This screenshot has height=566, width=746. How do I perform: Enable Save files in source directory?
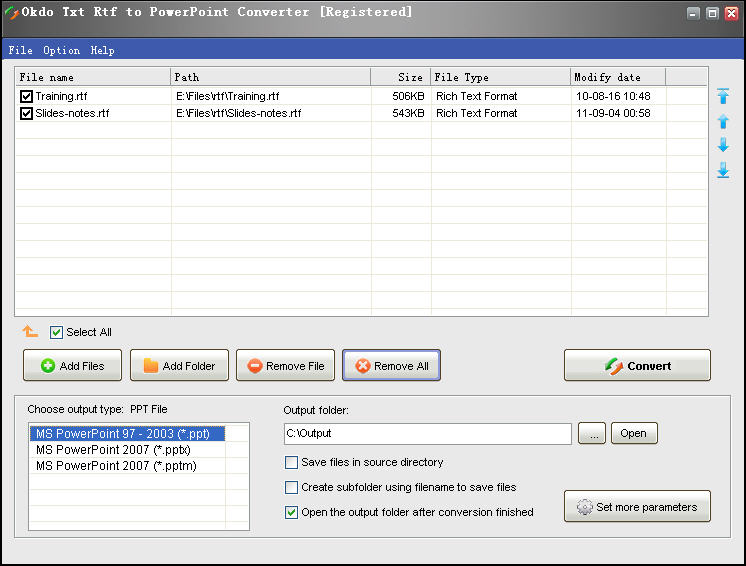tap(291, 462)
